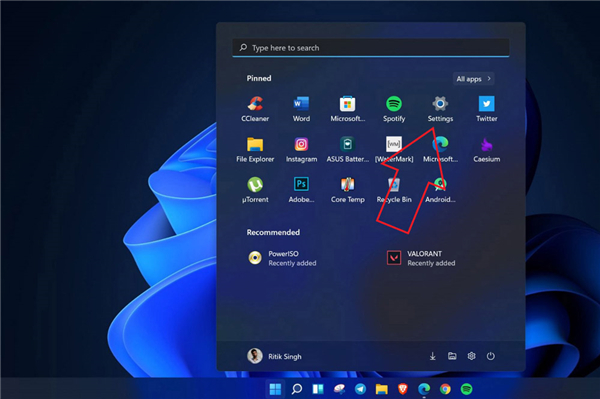Open Twitter pinned app
This screenshot has width=600, height=399.
(x=486, y=109)
